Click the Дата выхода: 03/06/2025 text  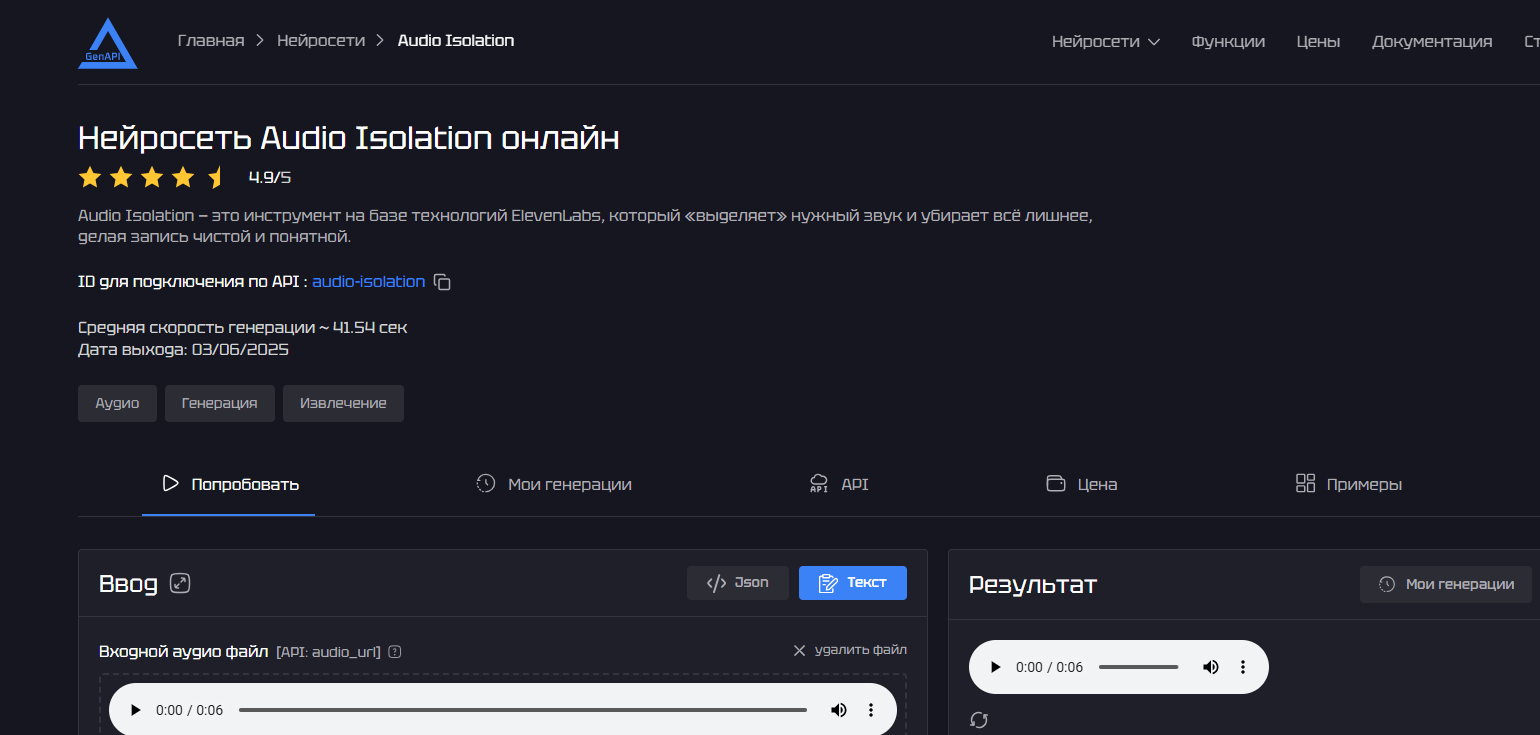[x=184, y=350]
